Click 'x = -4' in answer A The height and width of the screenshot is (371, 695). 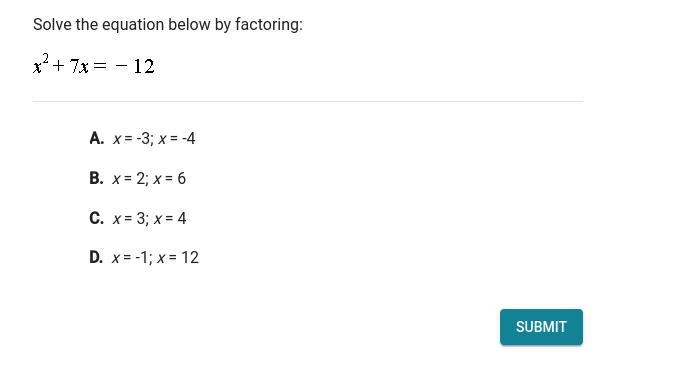coord(176,138)
